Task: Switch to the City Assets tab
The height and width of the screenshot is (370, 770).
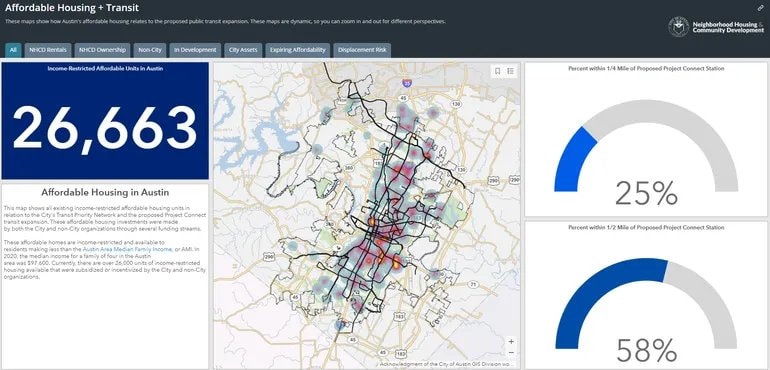Action: (x=243, y=50)
